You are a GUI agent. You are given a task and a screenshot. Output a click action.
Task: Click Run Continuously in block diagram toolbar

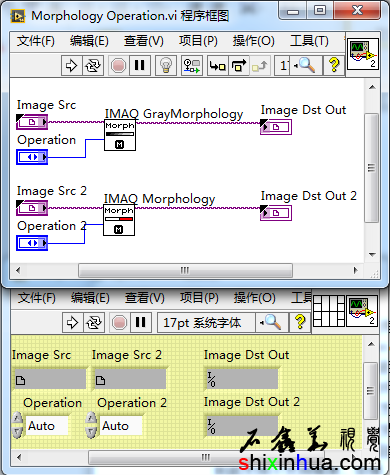pyautogui.click(x=92, y=65)
